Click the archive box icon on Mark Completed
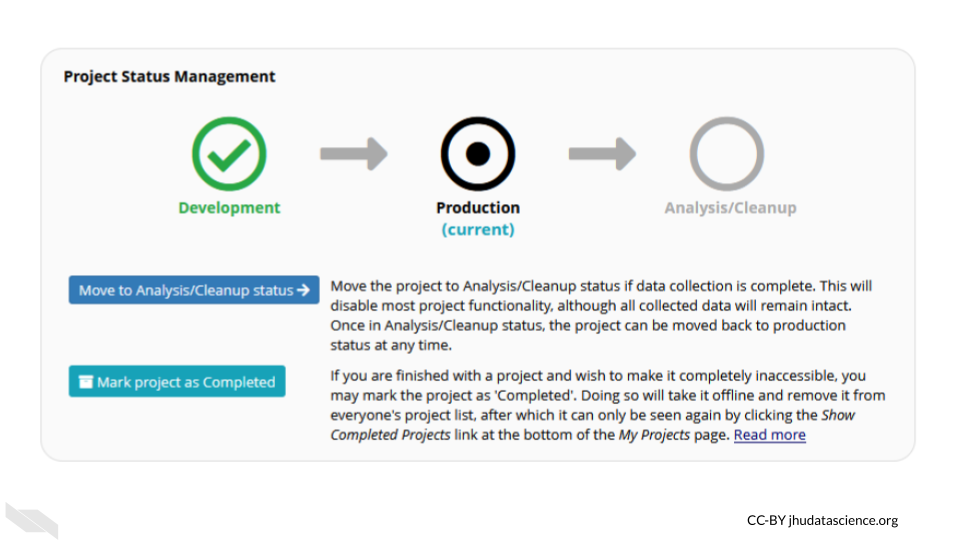This screenshot has width=960, height=540. [x=85, y=382]
